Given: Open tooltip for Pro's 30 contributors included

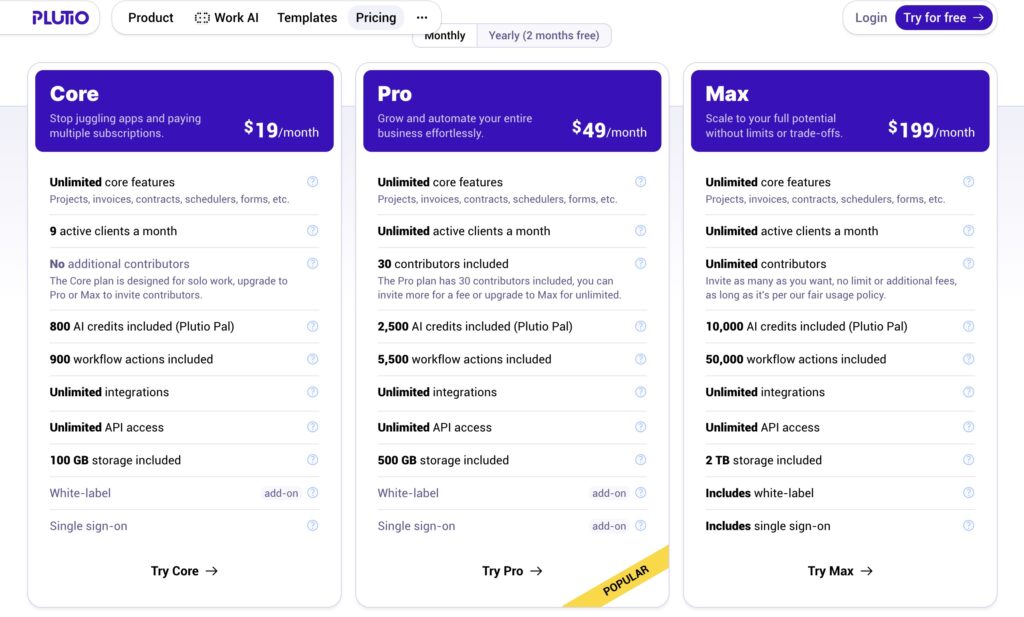Looking at the screenshot, I should click(x=640, y=263).
